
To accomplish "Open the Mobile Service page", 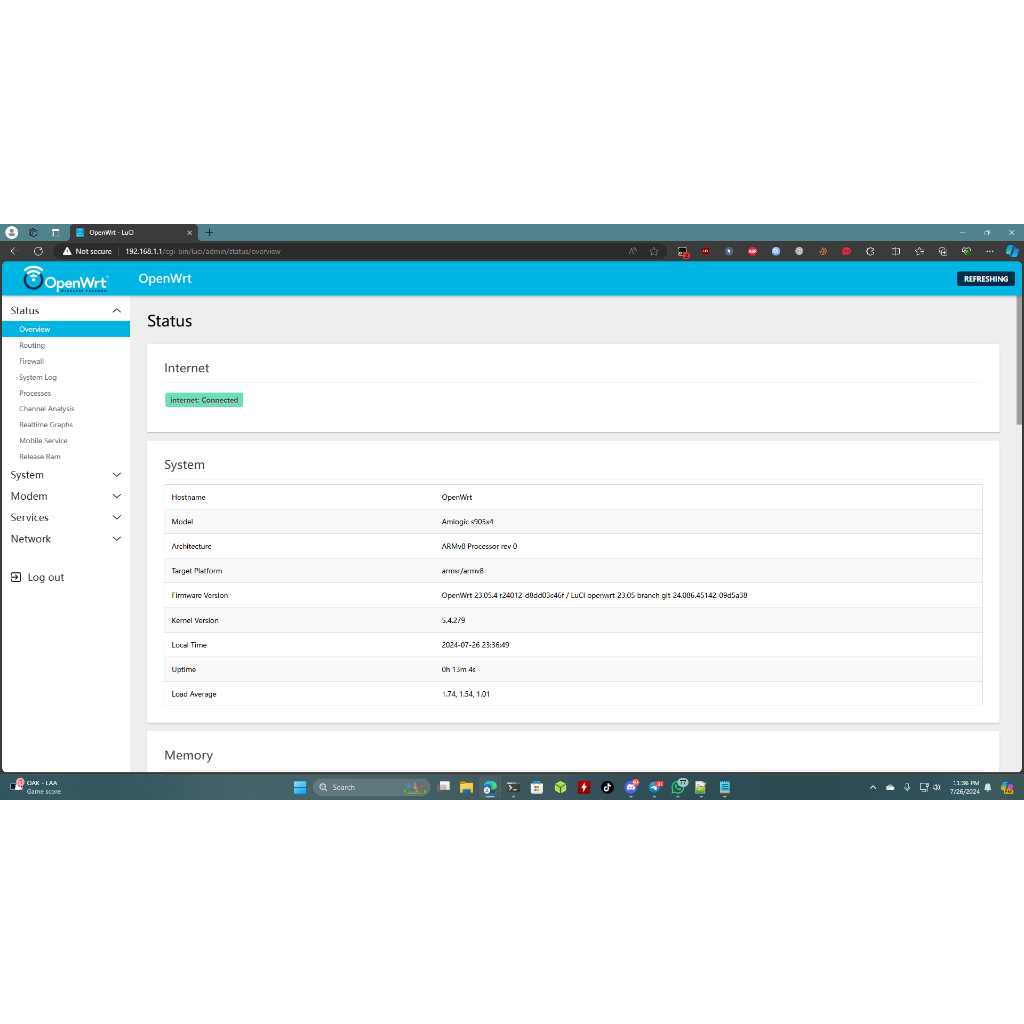I will [43, 441].
